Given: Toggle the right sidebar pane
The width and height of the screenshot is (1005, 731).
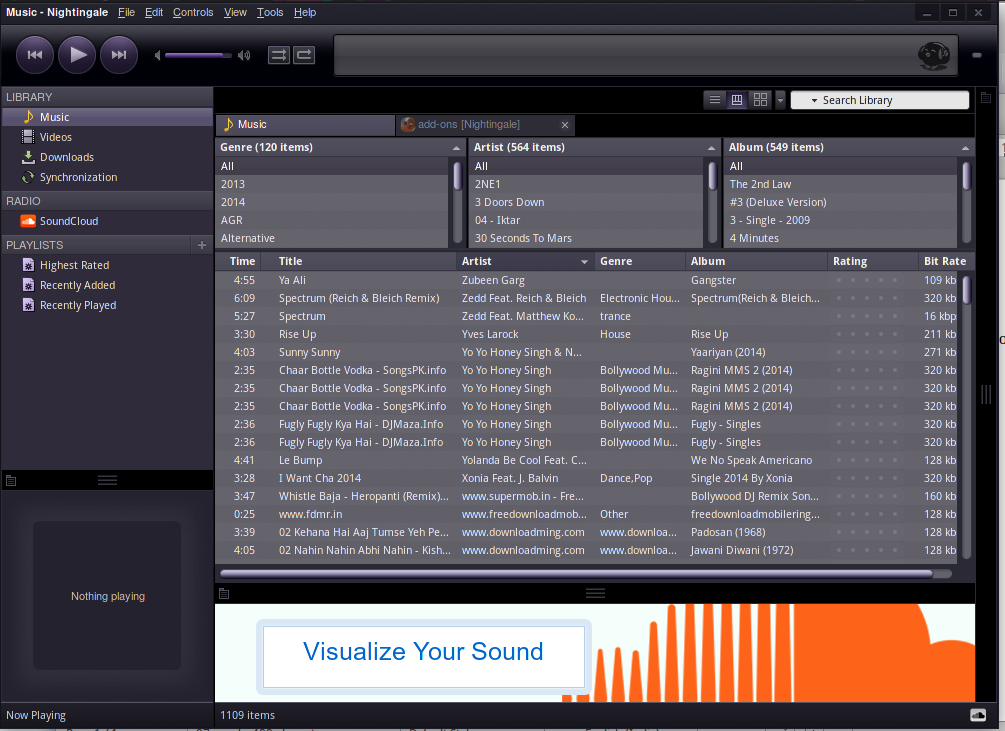Looking at the screenshot, I should pyautogui.click(x=986, y=98).
